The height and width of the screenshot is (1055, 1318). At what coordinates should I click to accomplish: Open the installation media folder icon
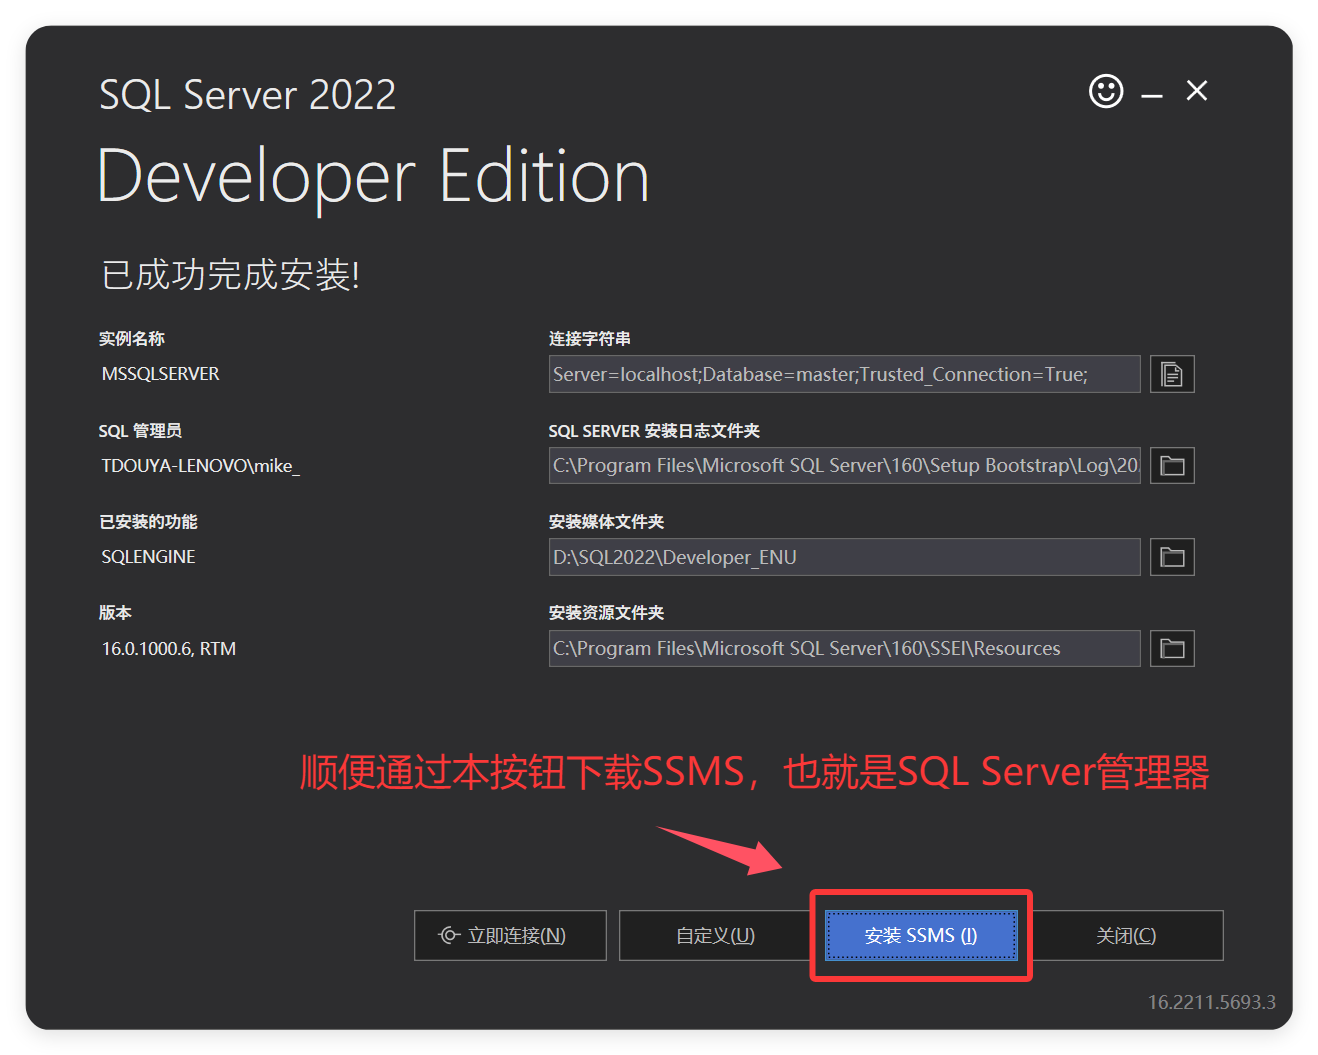(x=1172, y=557)
